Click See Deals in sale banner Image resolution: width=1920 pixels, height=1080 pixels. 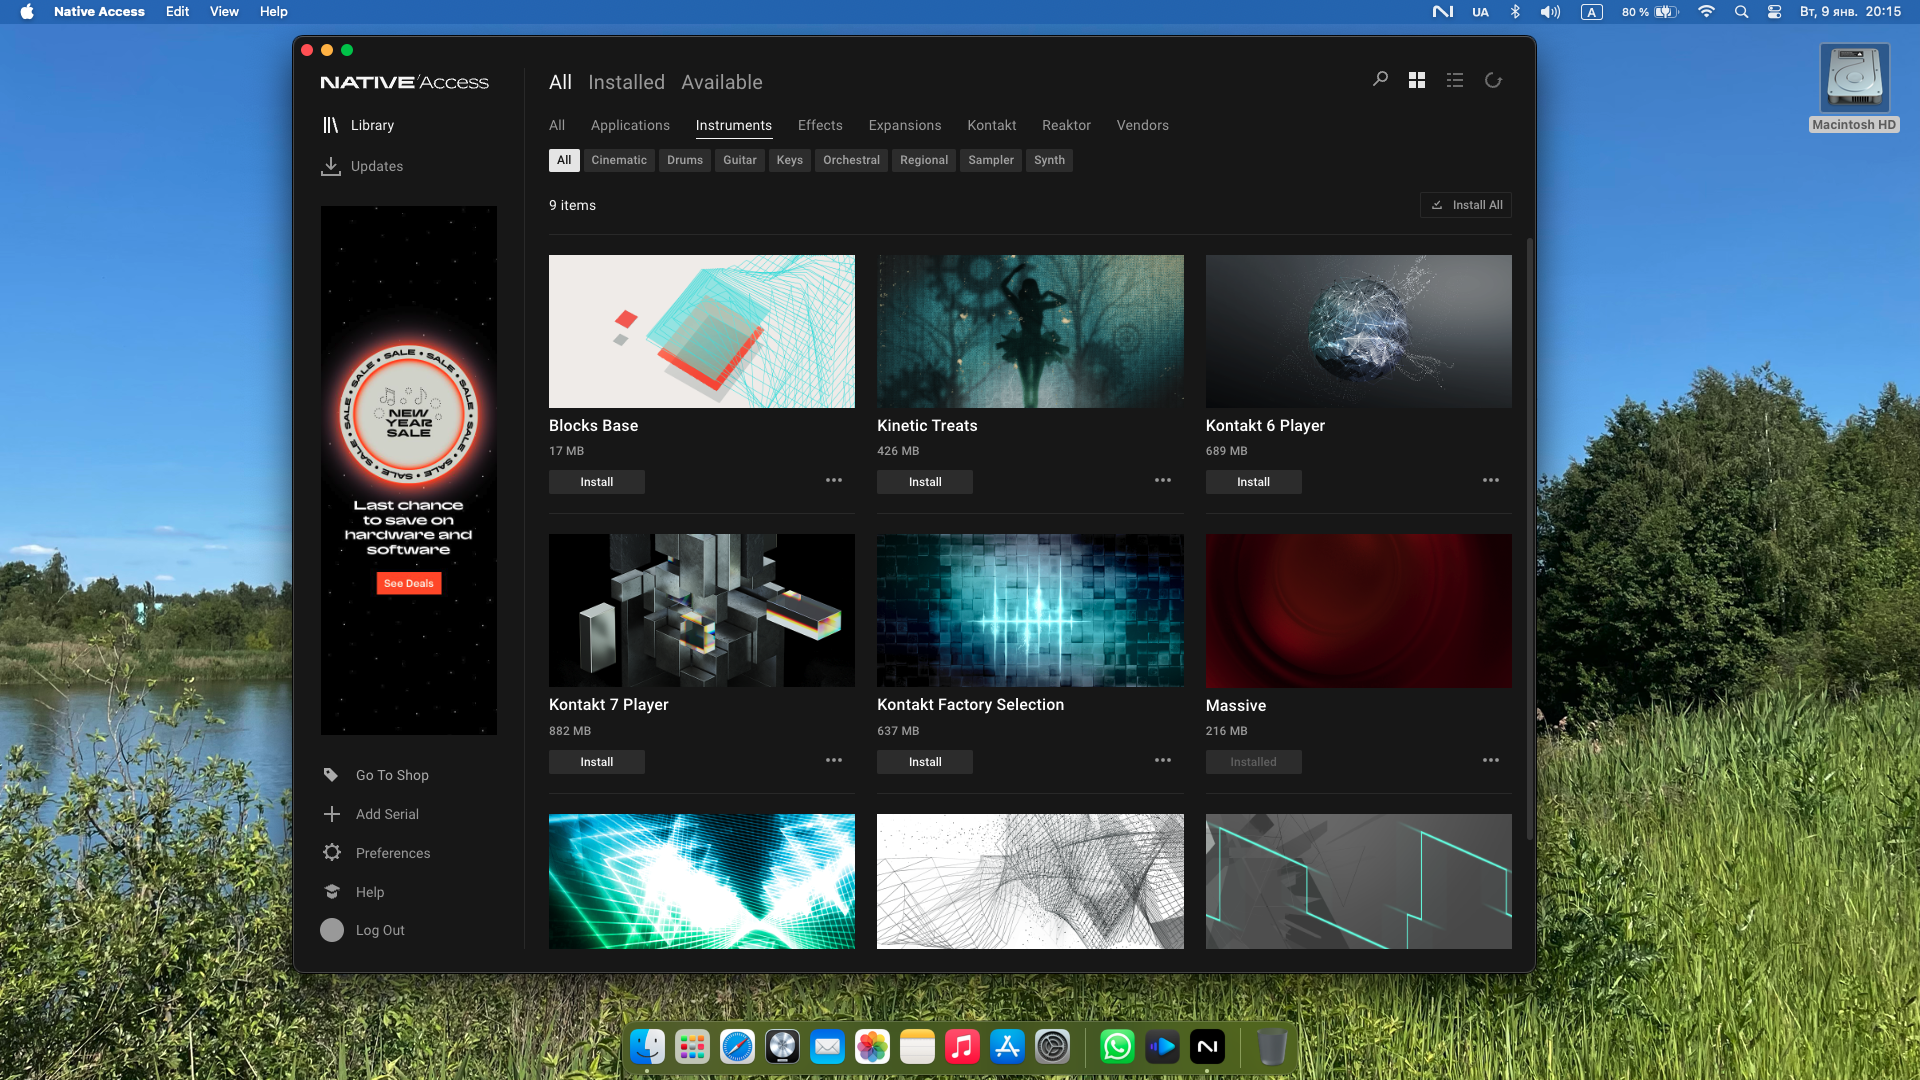pyautogui.click(x=409, y=583)
